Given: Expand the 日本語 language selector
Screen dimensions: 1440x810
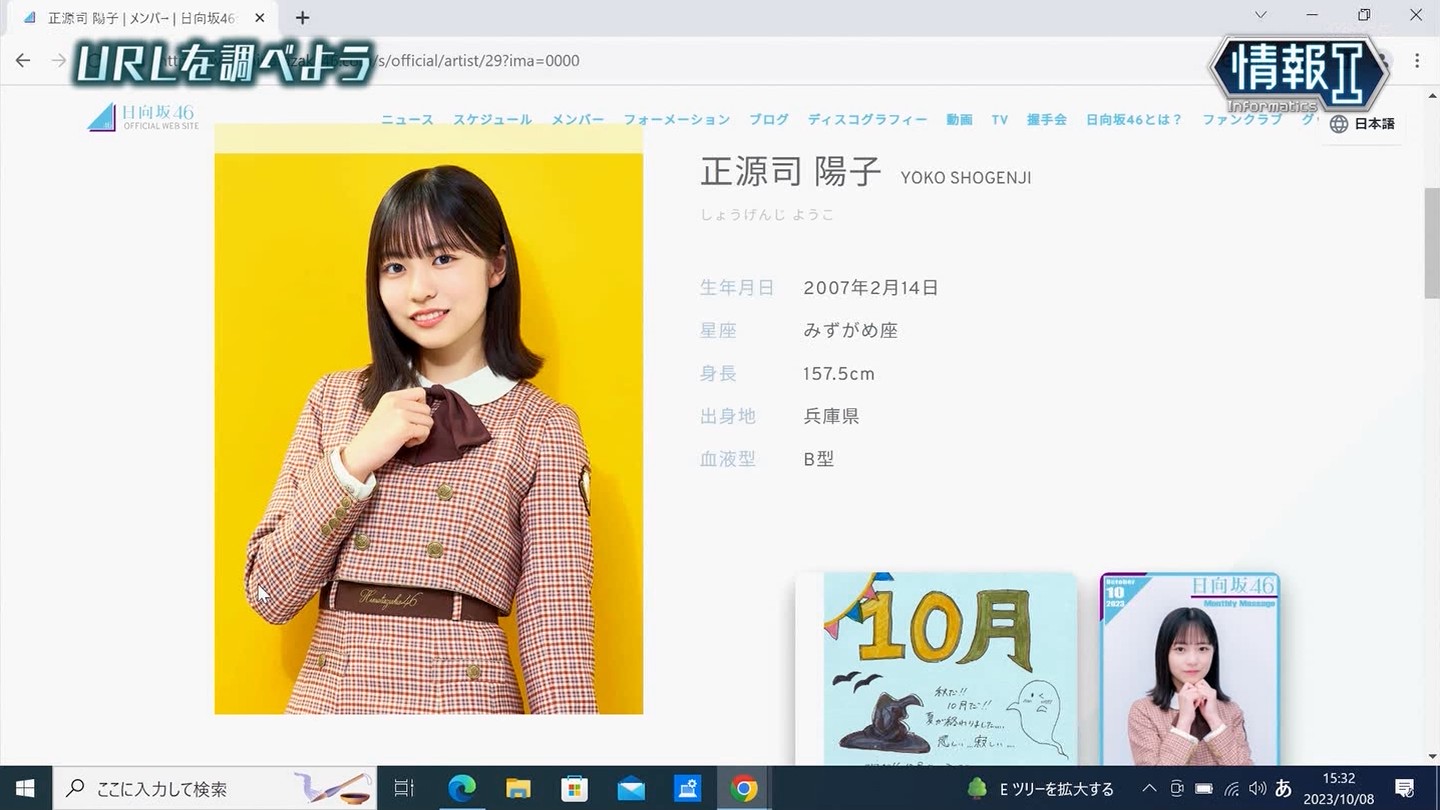Looking at the screenshot, I should tap(1362, 124).
